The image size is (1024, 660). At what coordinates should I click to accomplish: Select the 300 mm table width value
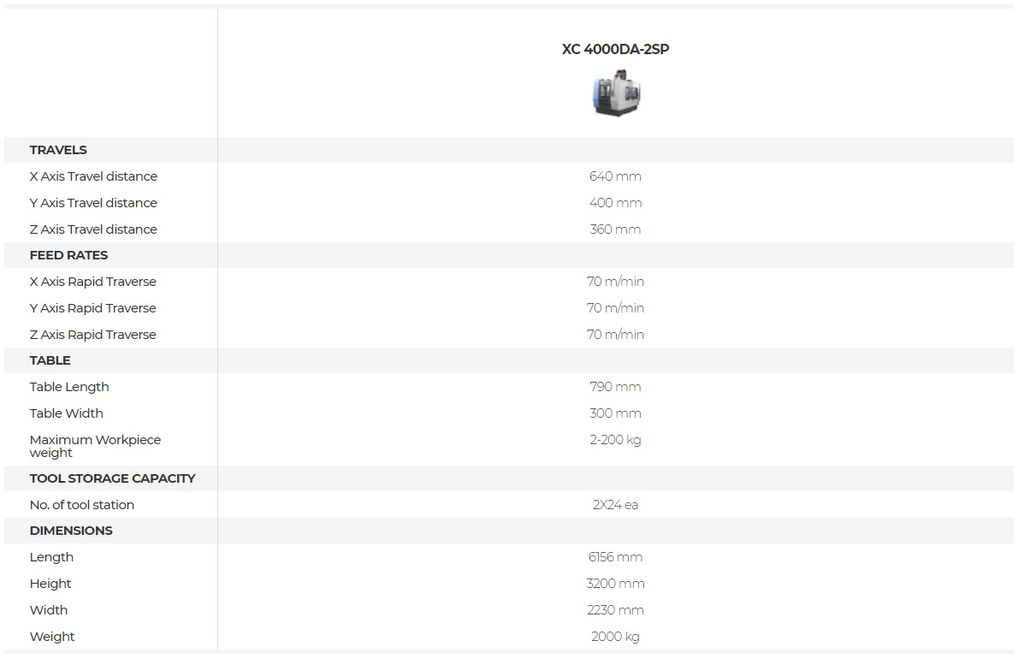coord(615,413)
